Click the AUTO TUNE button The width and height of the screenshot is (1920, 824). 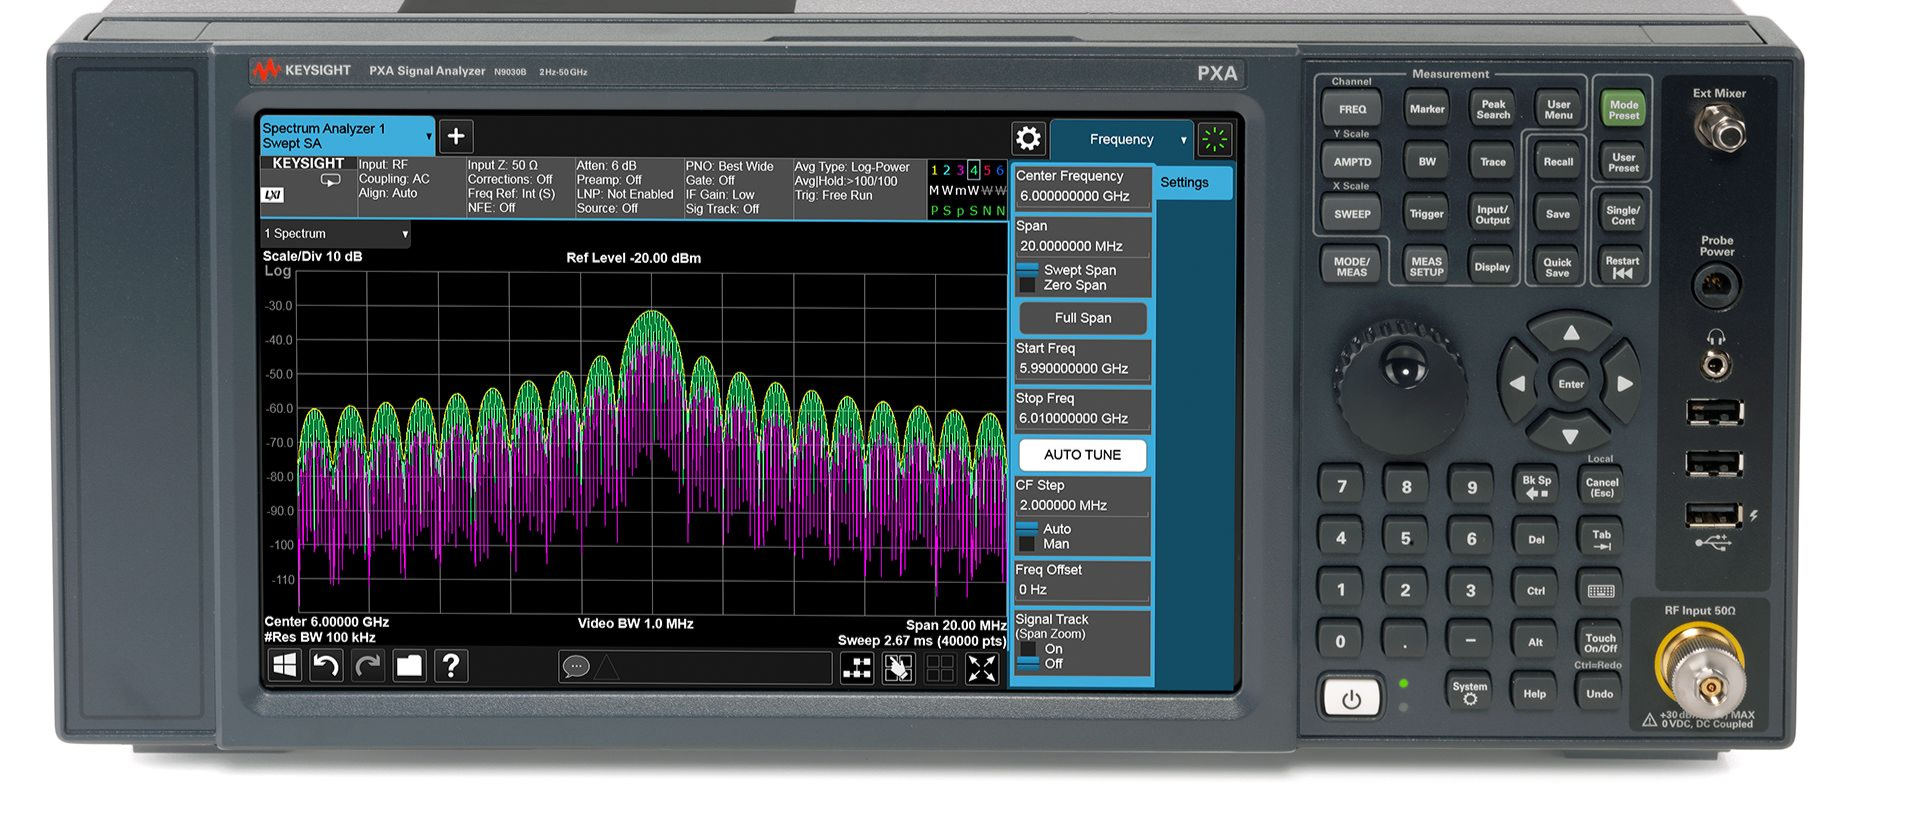(x=1082, y=455)
